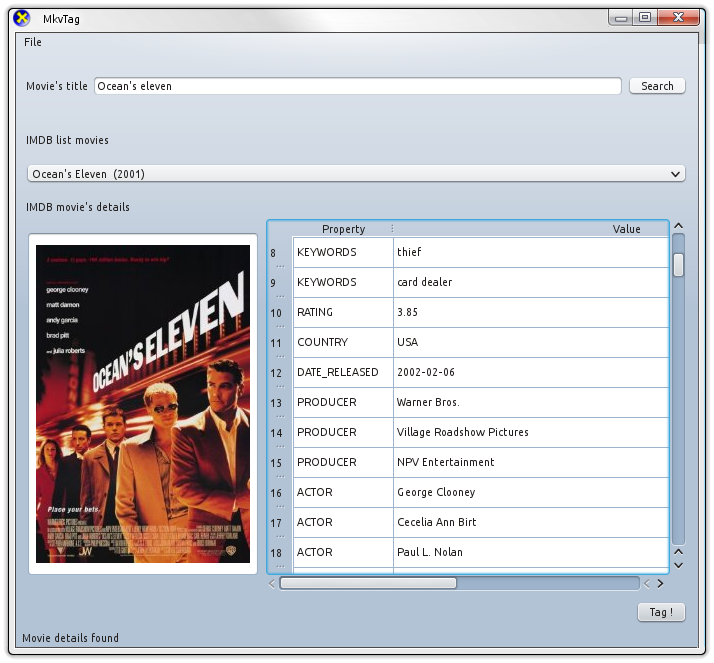Close the MkvTag window

pos(678,18)
